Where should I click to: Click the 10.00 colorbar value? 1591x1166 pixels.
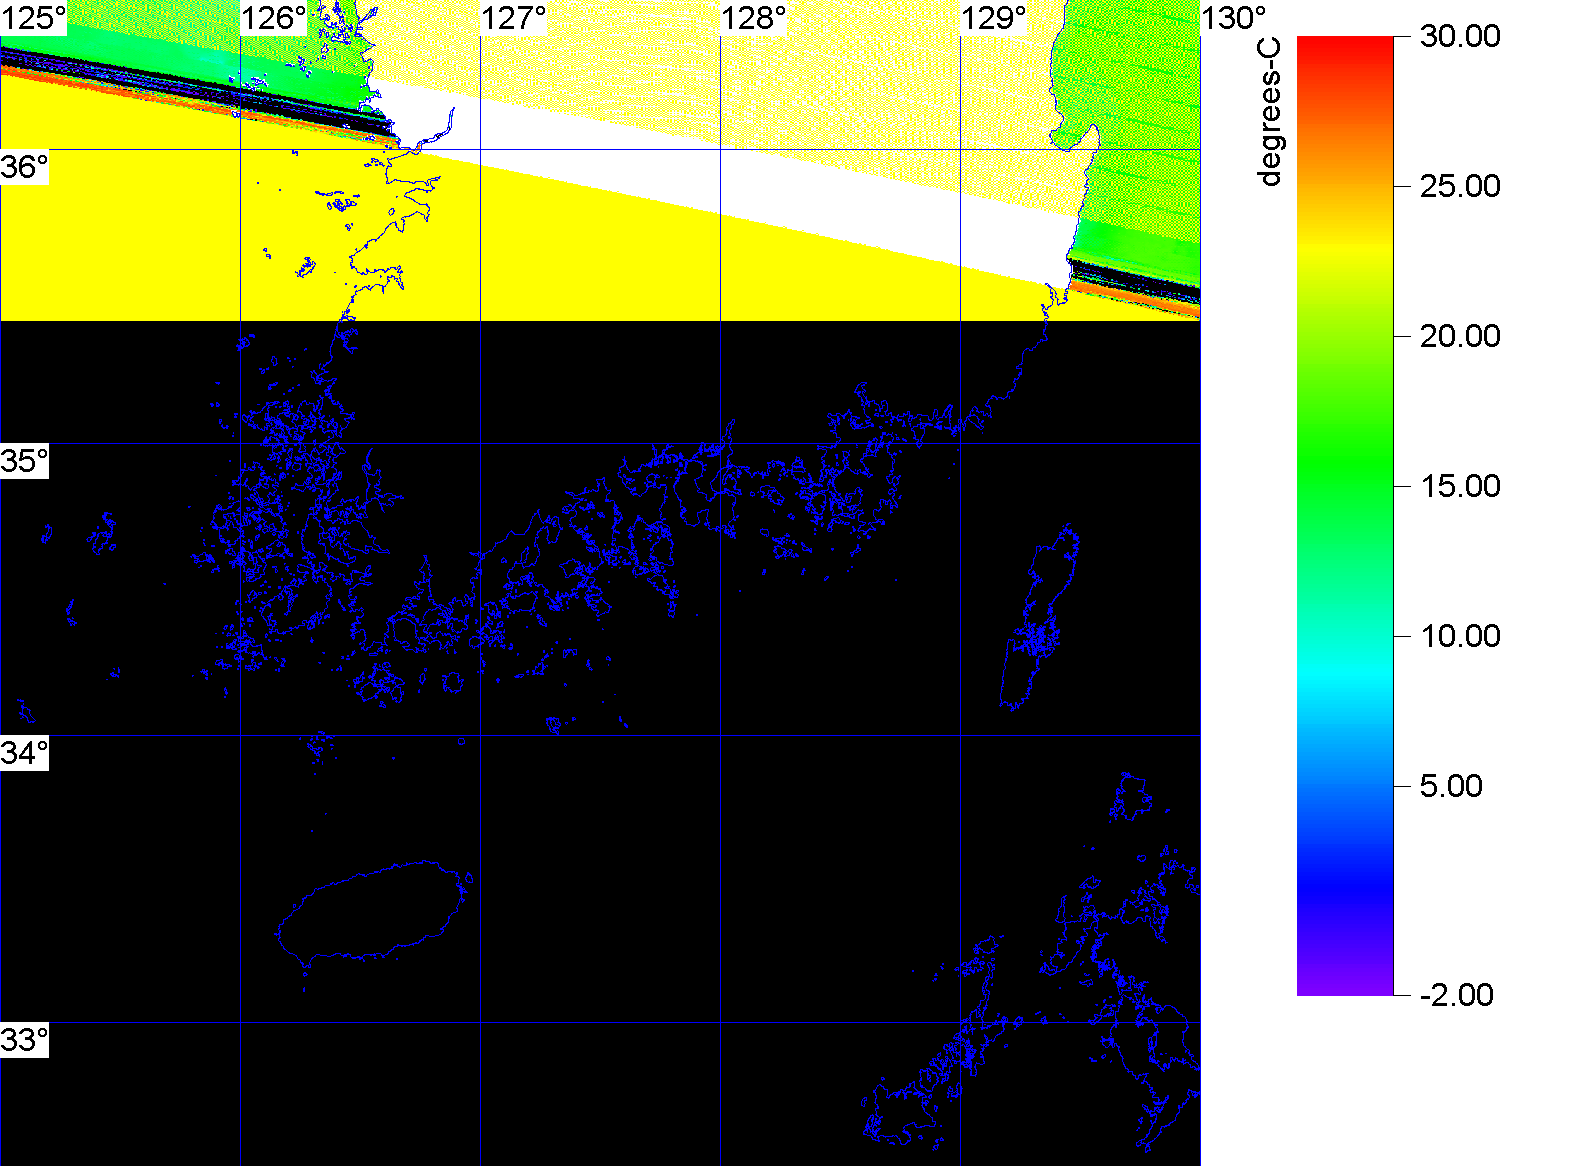click(x=1460, y=636)
